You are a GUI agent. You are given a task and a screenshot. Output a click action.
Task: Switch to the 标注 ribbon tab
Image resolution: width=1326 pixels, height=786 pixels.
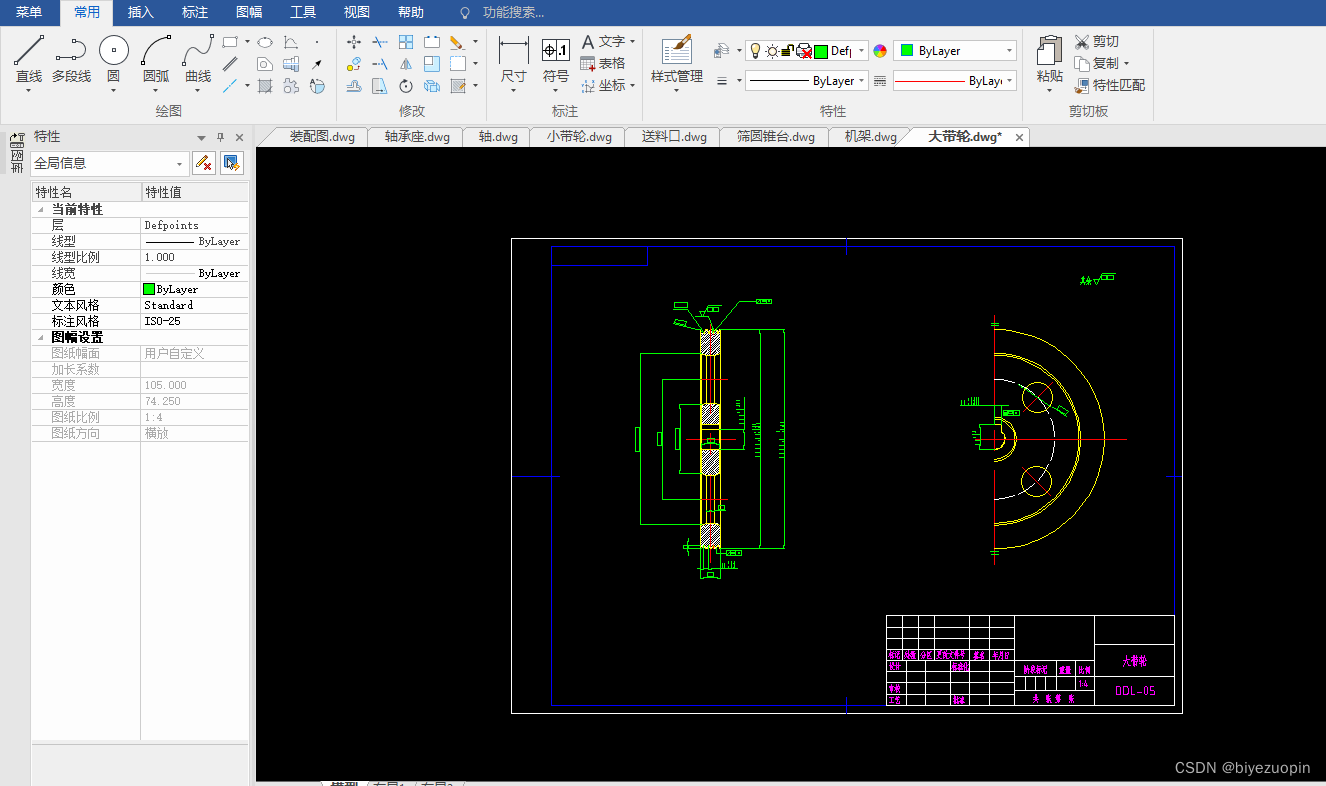click(x=195, y=12)
